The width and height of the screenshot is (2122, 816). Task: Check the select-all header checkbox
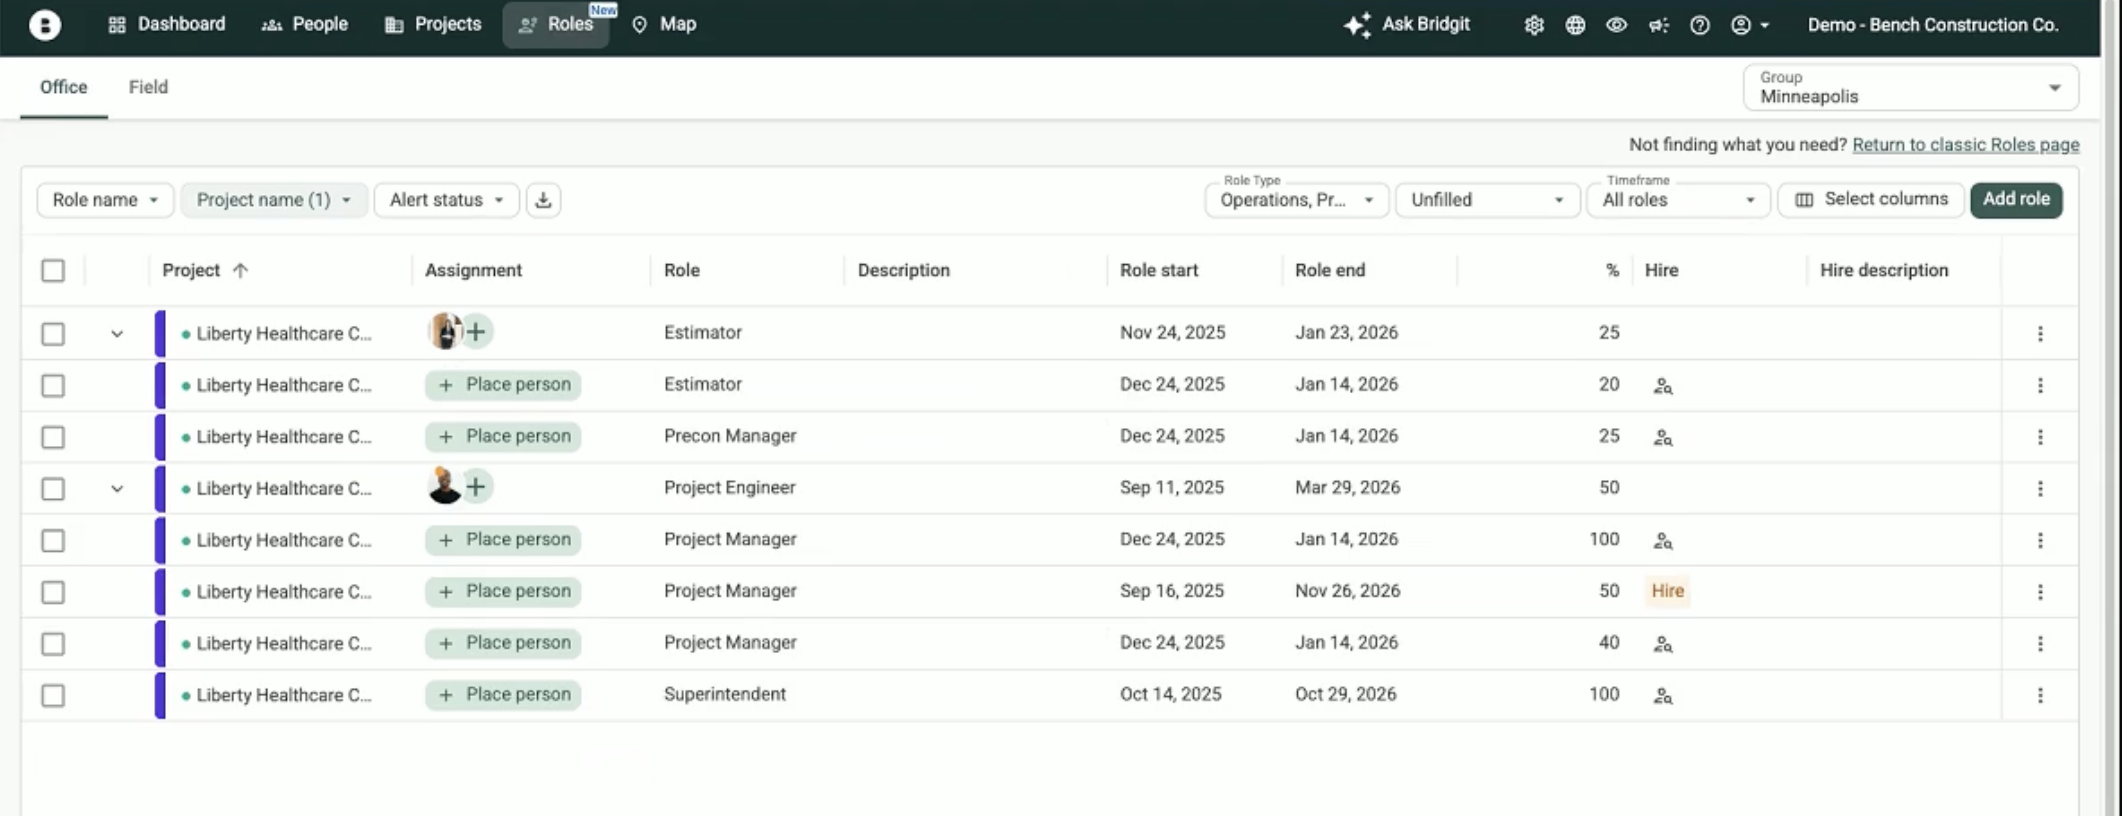point(53,271)
